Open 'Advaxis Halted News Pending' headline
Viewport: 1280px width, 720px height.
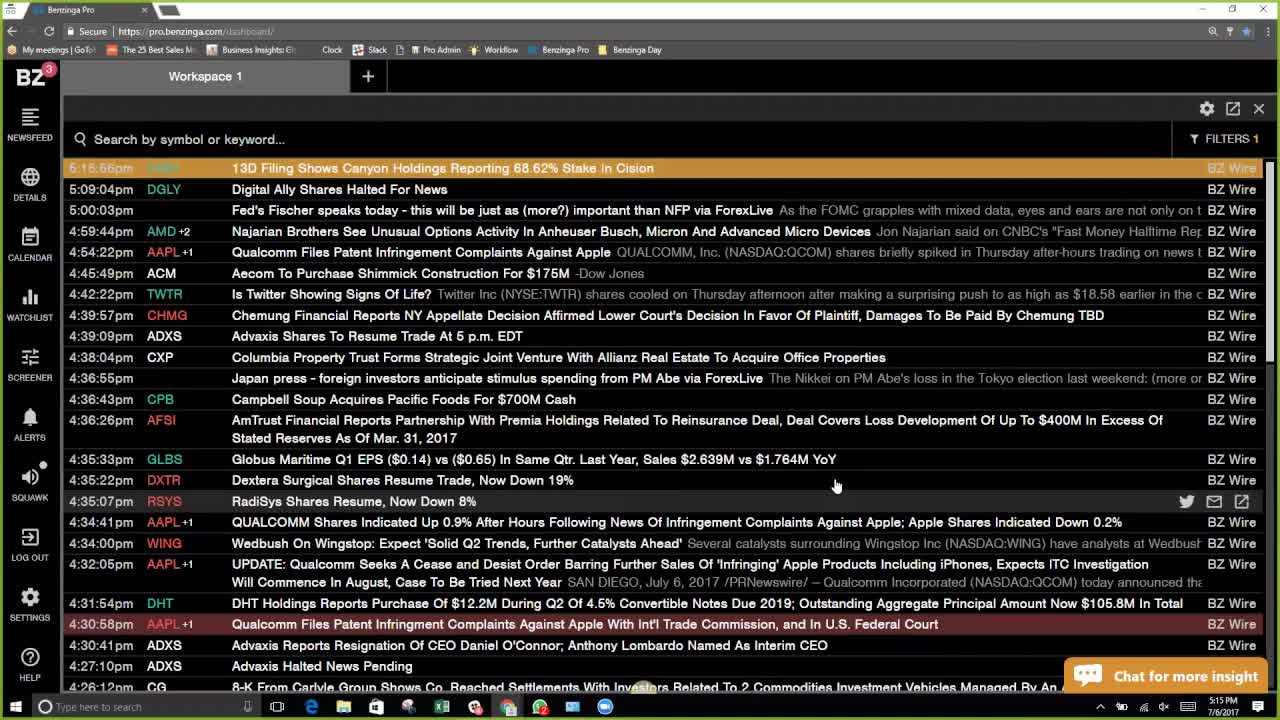tap(322, 666)
